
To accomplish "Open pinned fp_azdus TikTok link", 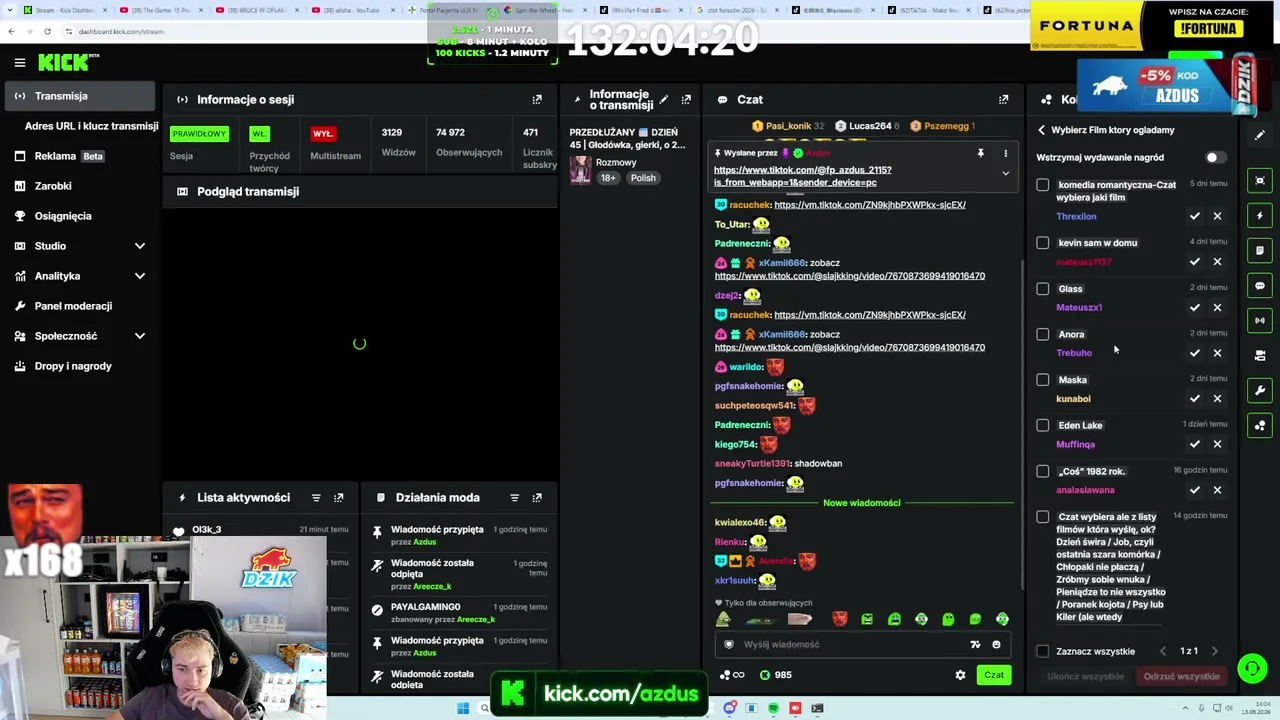I will pyautogui.click(x=802, y=177).
